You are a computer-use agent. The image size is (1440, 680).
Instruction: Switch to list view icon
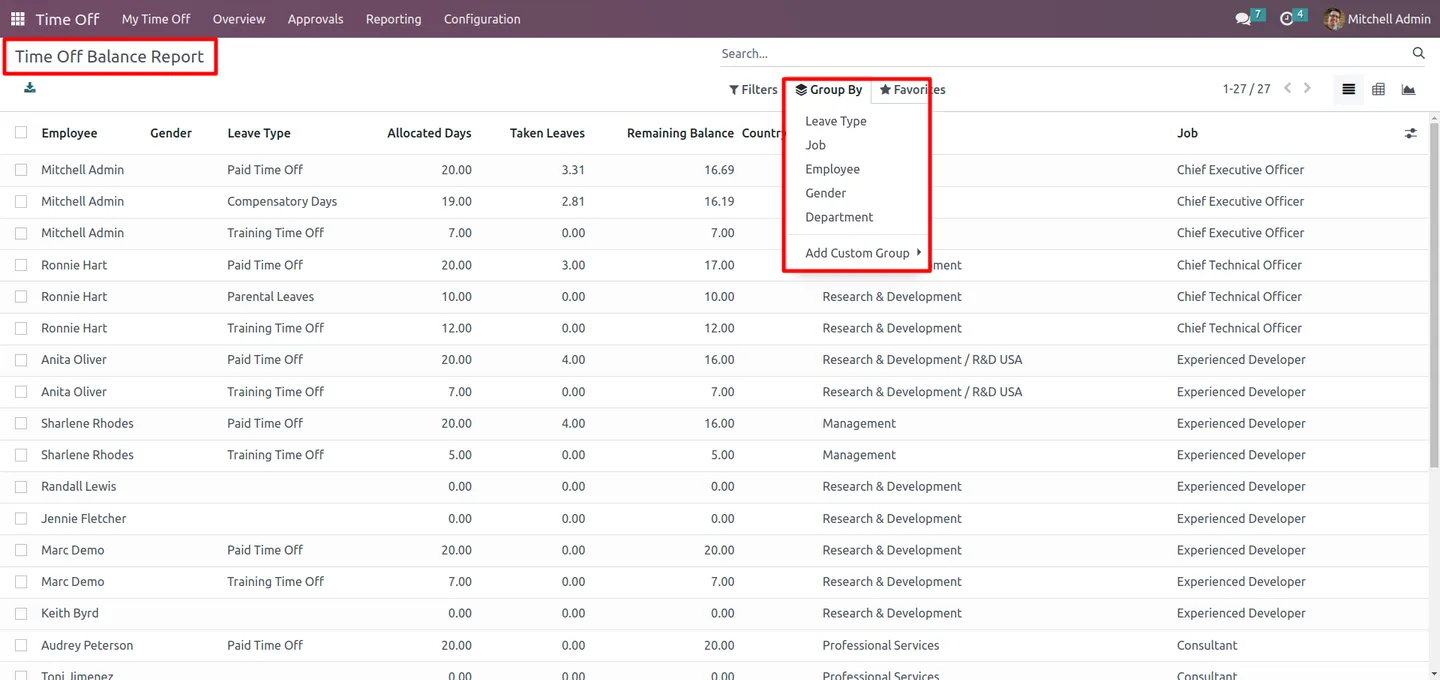coord(1349,90)
